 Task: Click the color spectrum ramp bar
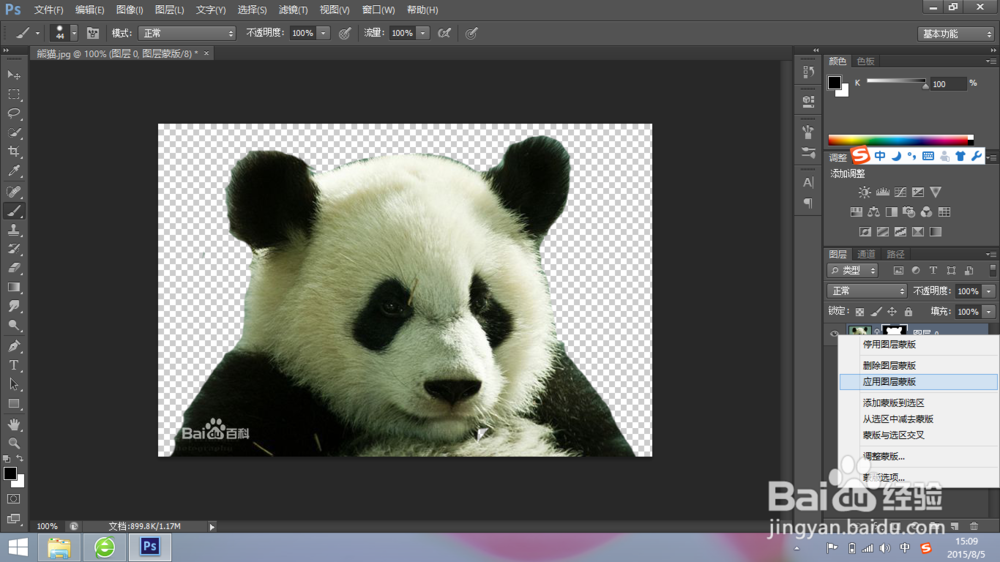click(x=899, y=140)
